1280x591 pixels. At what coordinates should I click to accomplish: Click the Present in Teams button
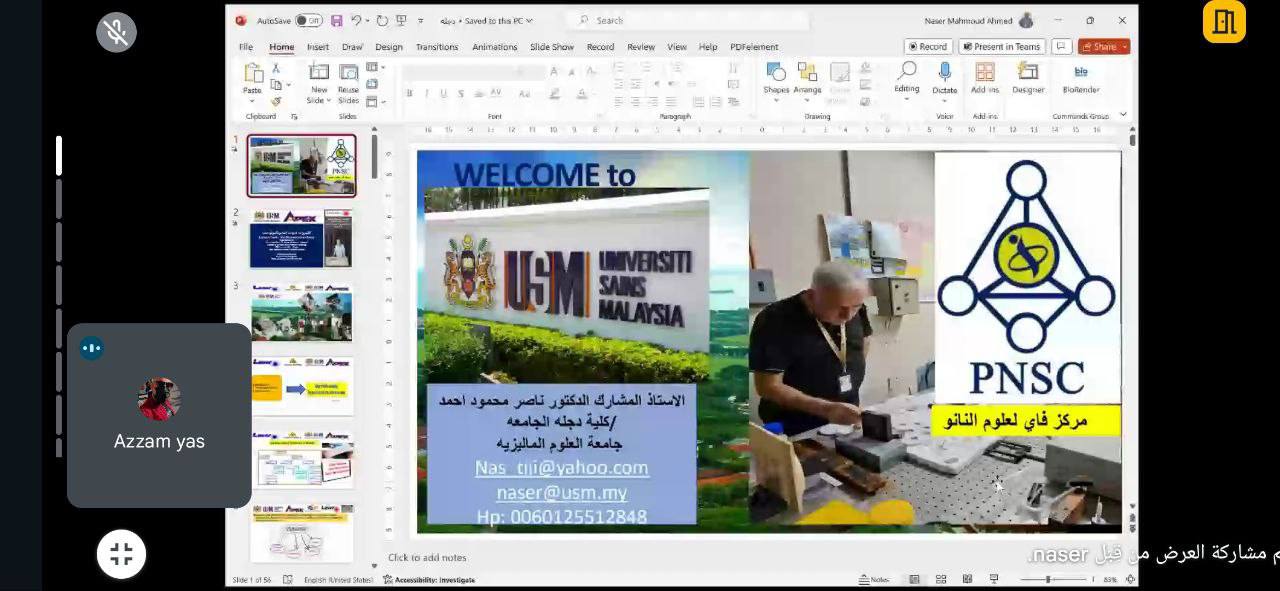pos(1001,47)
